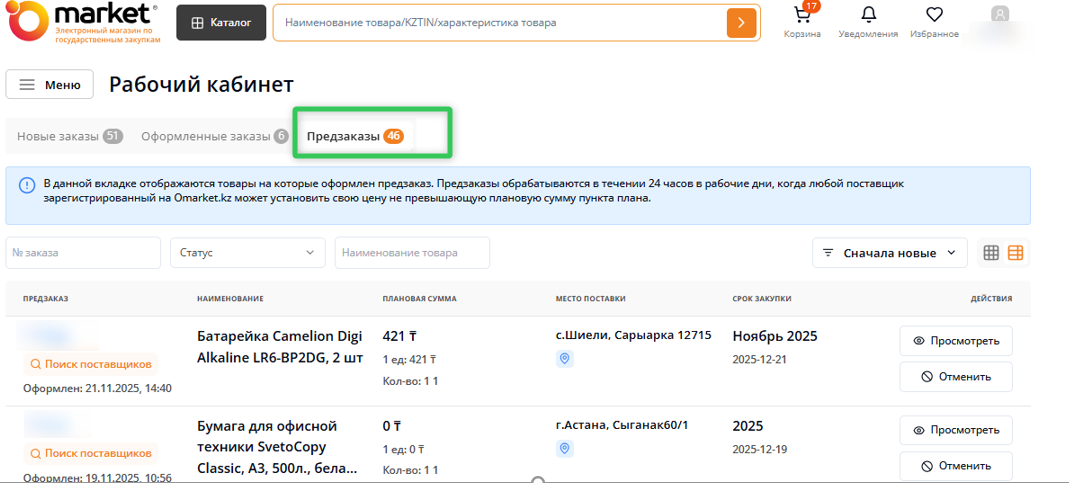The image size is (1069, 483).
Task: Switch to list view layout icon
Action: pyautogui.click(x=1015, y=253)
